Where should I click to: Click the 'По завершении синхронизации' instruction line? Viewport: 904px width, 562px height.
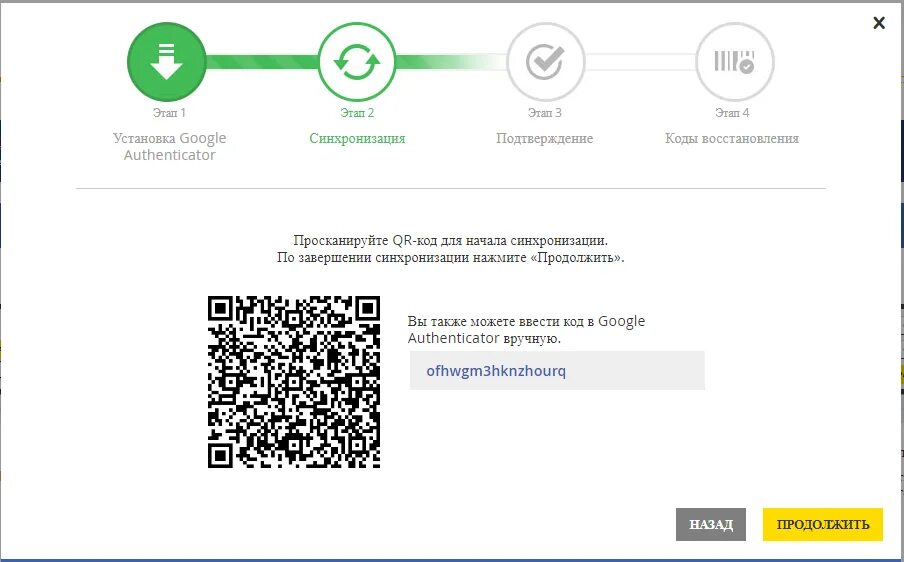click(x=450, y=257)
